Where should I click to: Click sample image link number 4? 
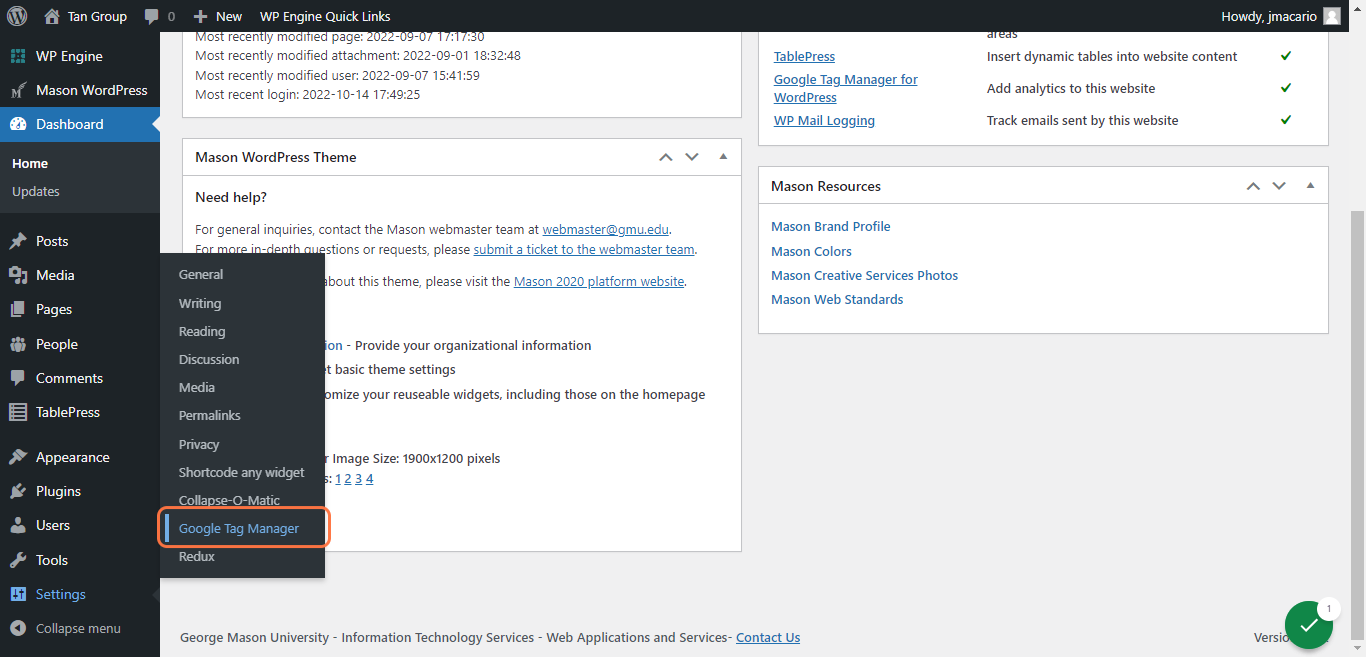(x=369, y=479)
